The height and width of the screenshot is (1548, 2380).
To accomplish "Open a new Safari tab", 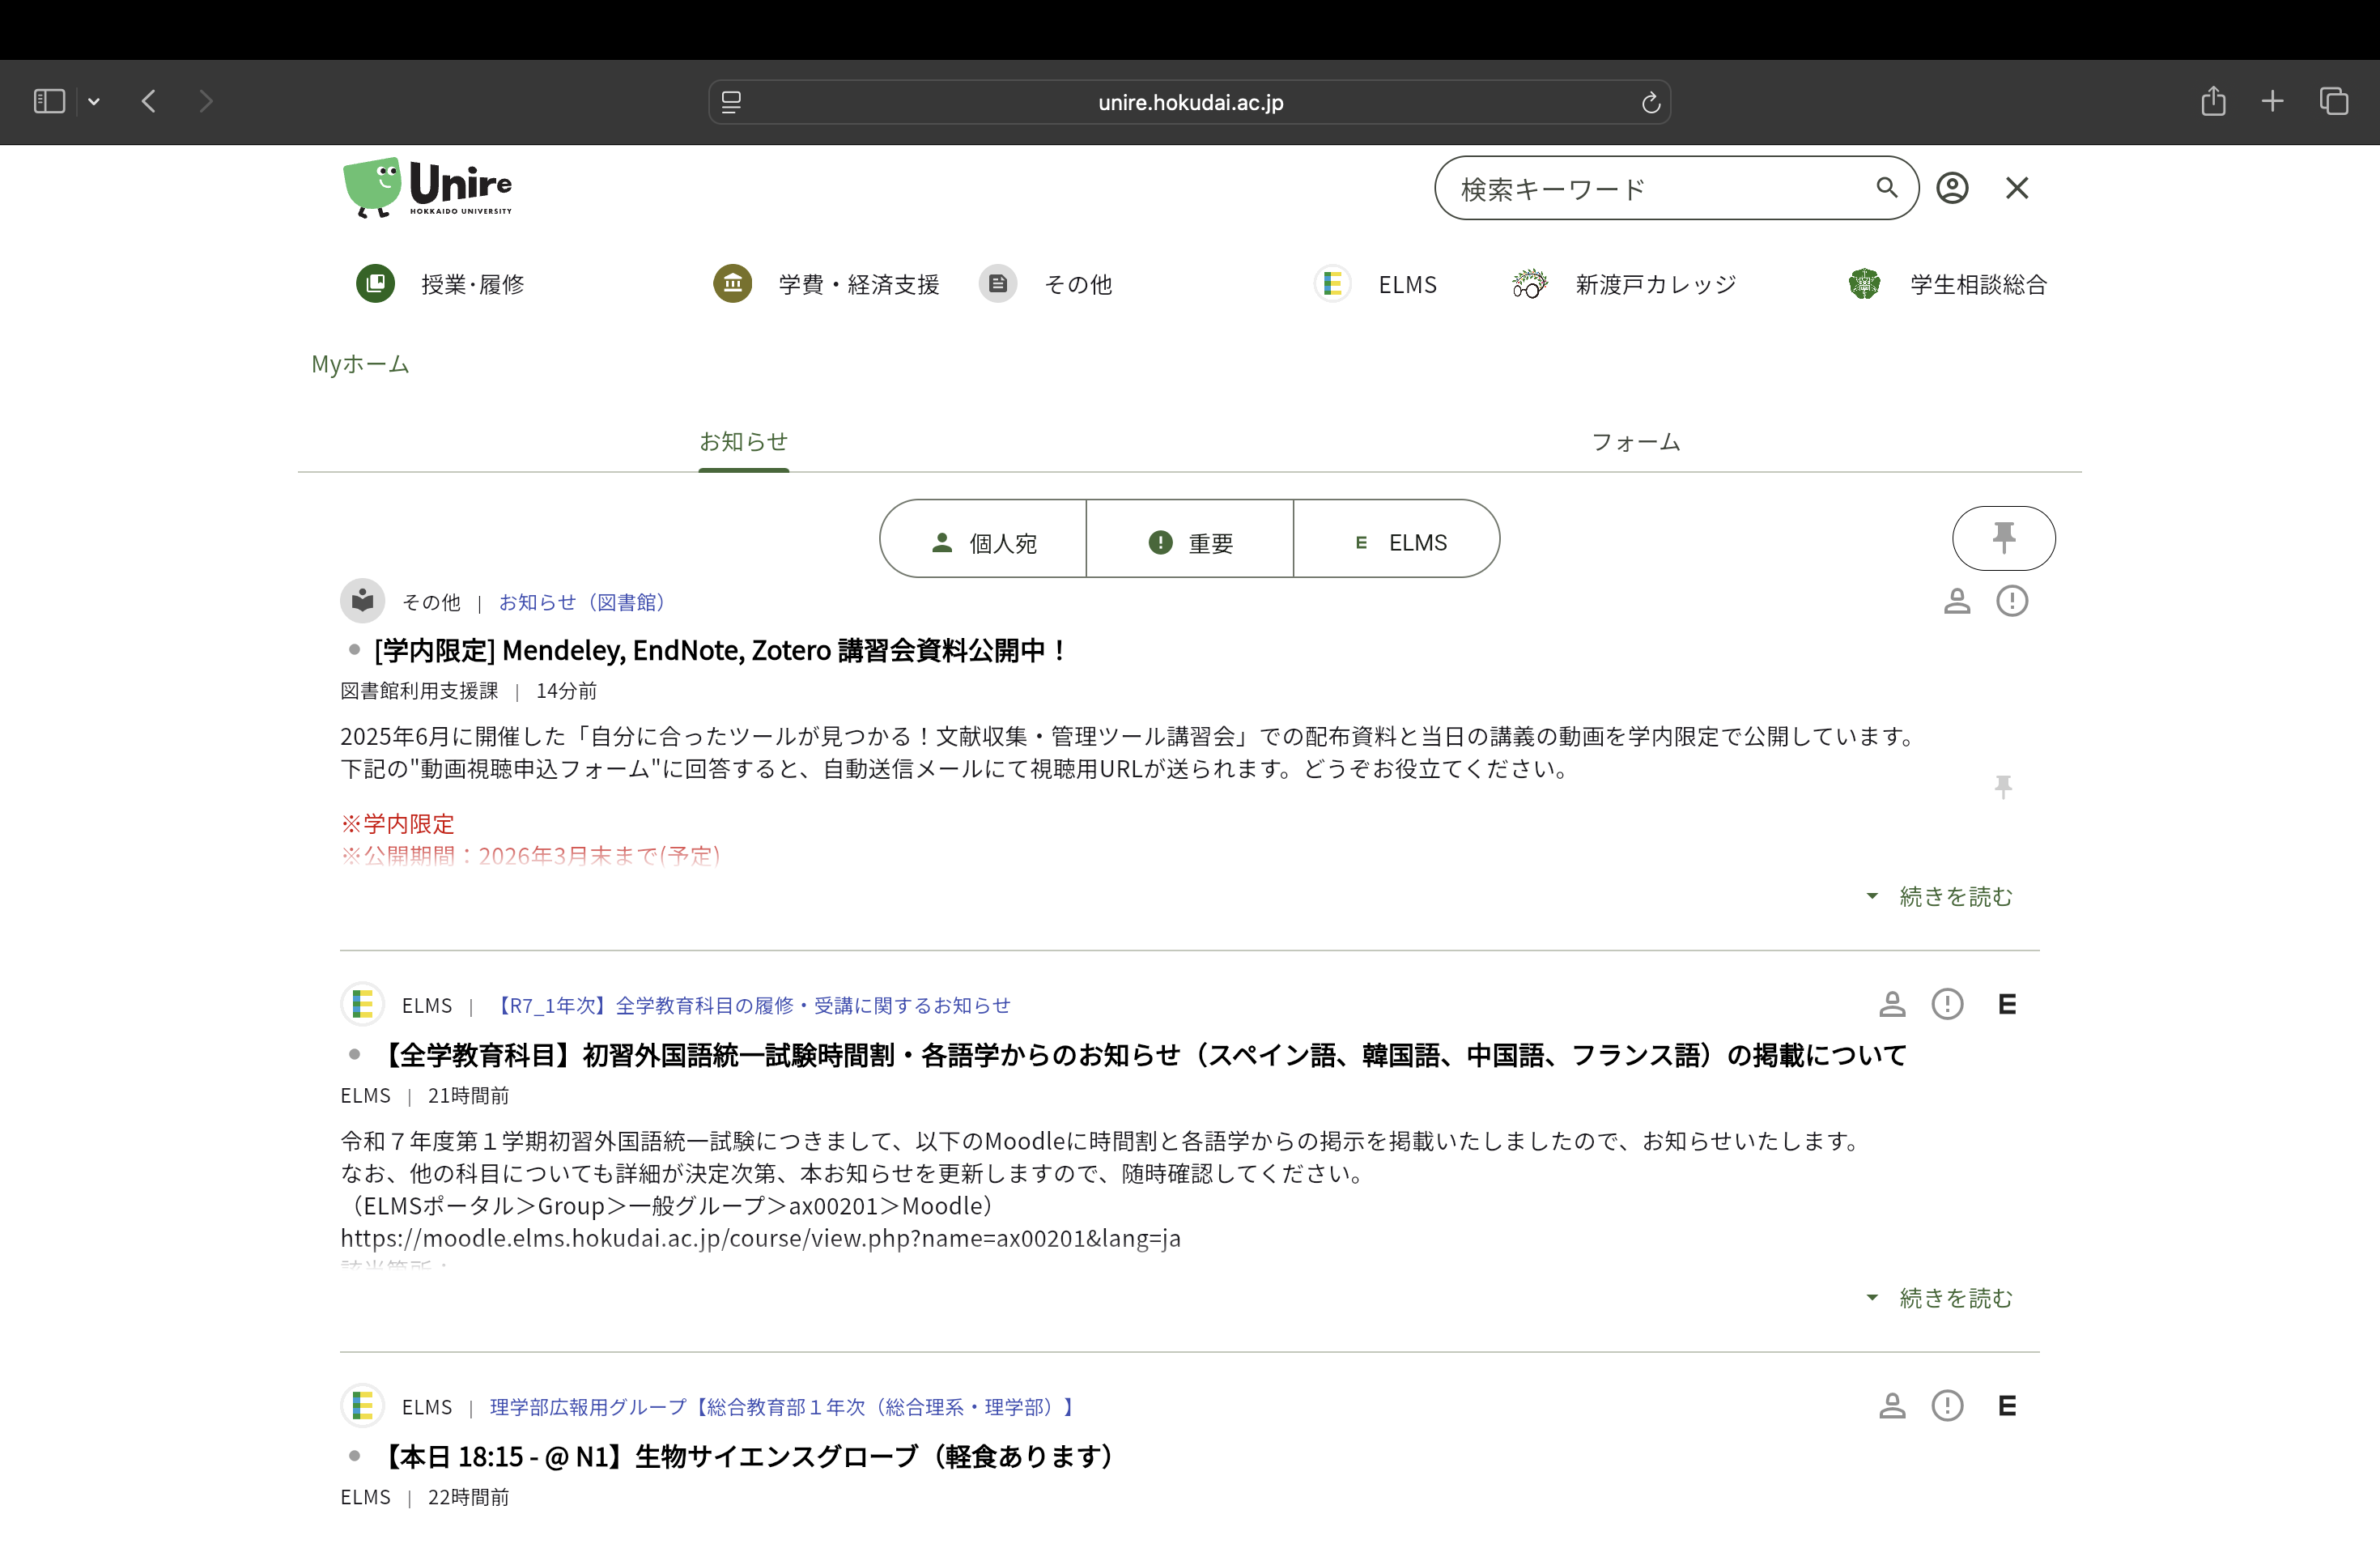I will click(2272, 101).
